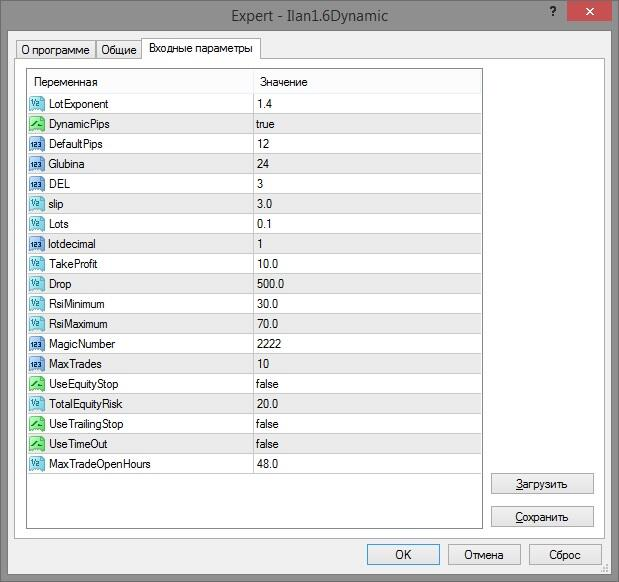Screen dimensions: 619x582
Task: Select the UseEquityStop false value cell
Action: tap(367, 384)
